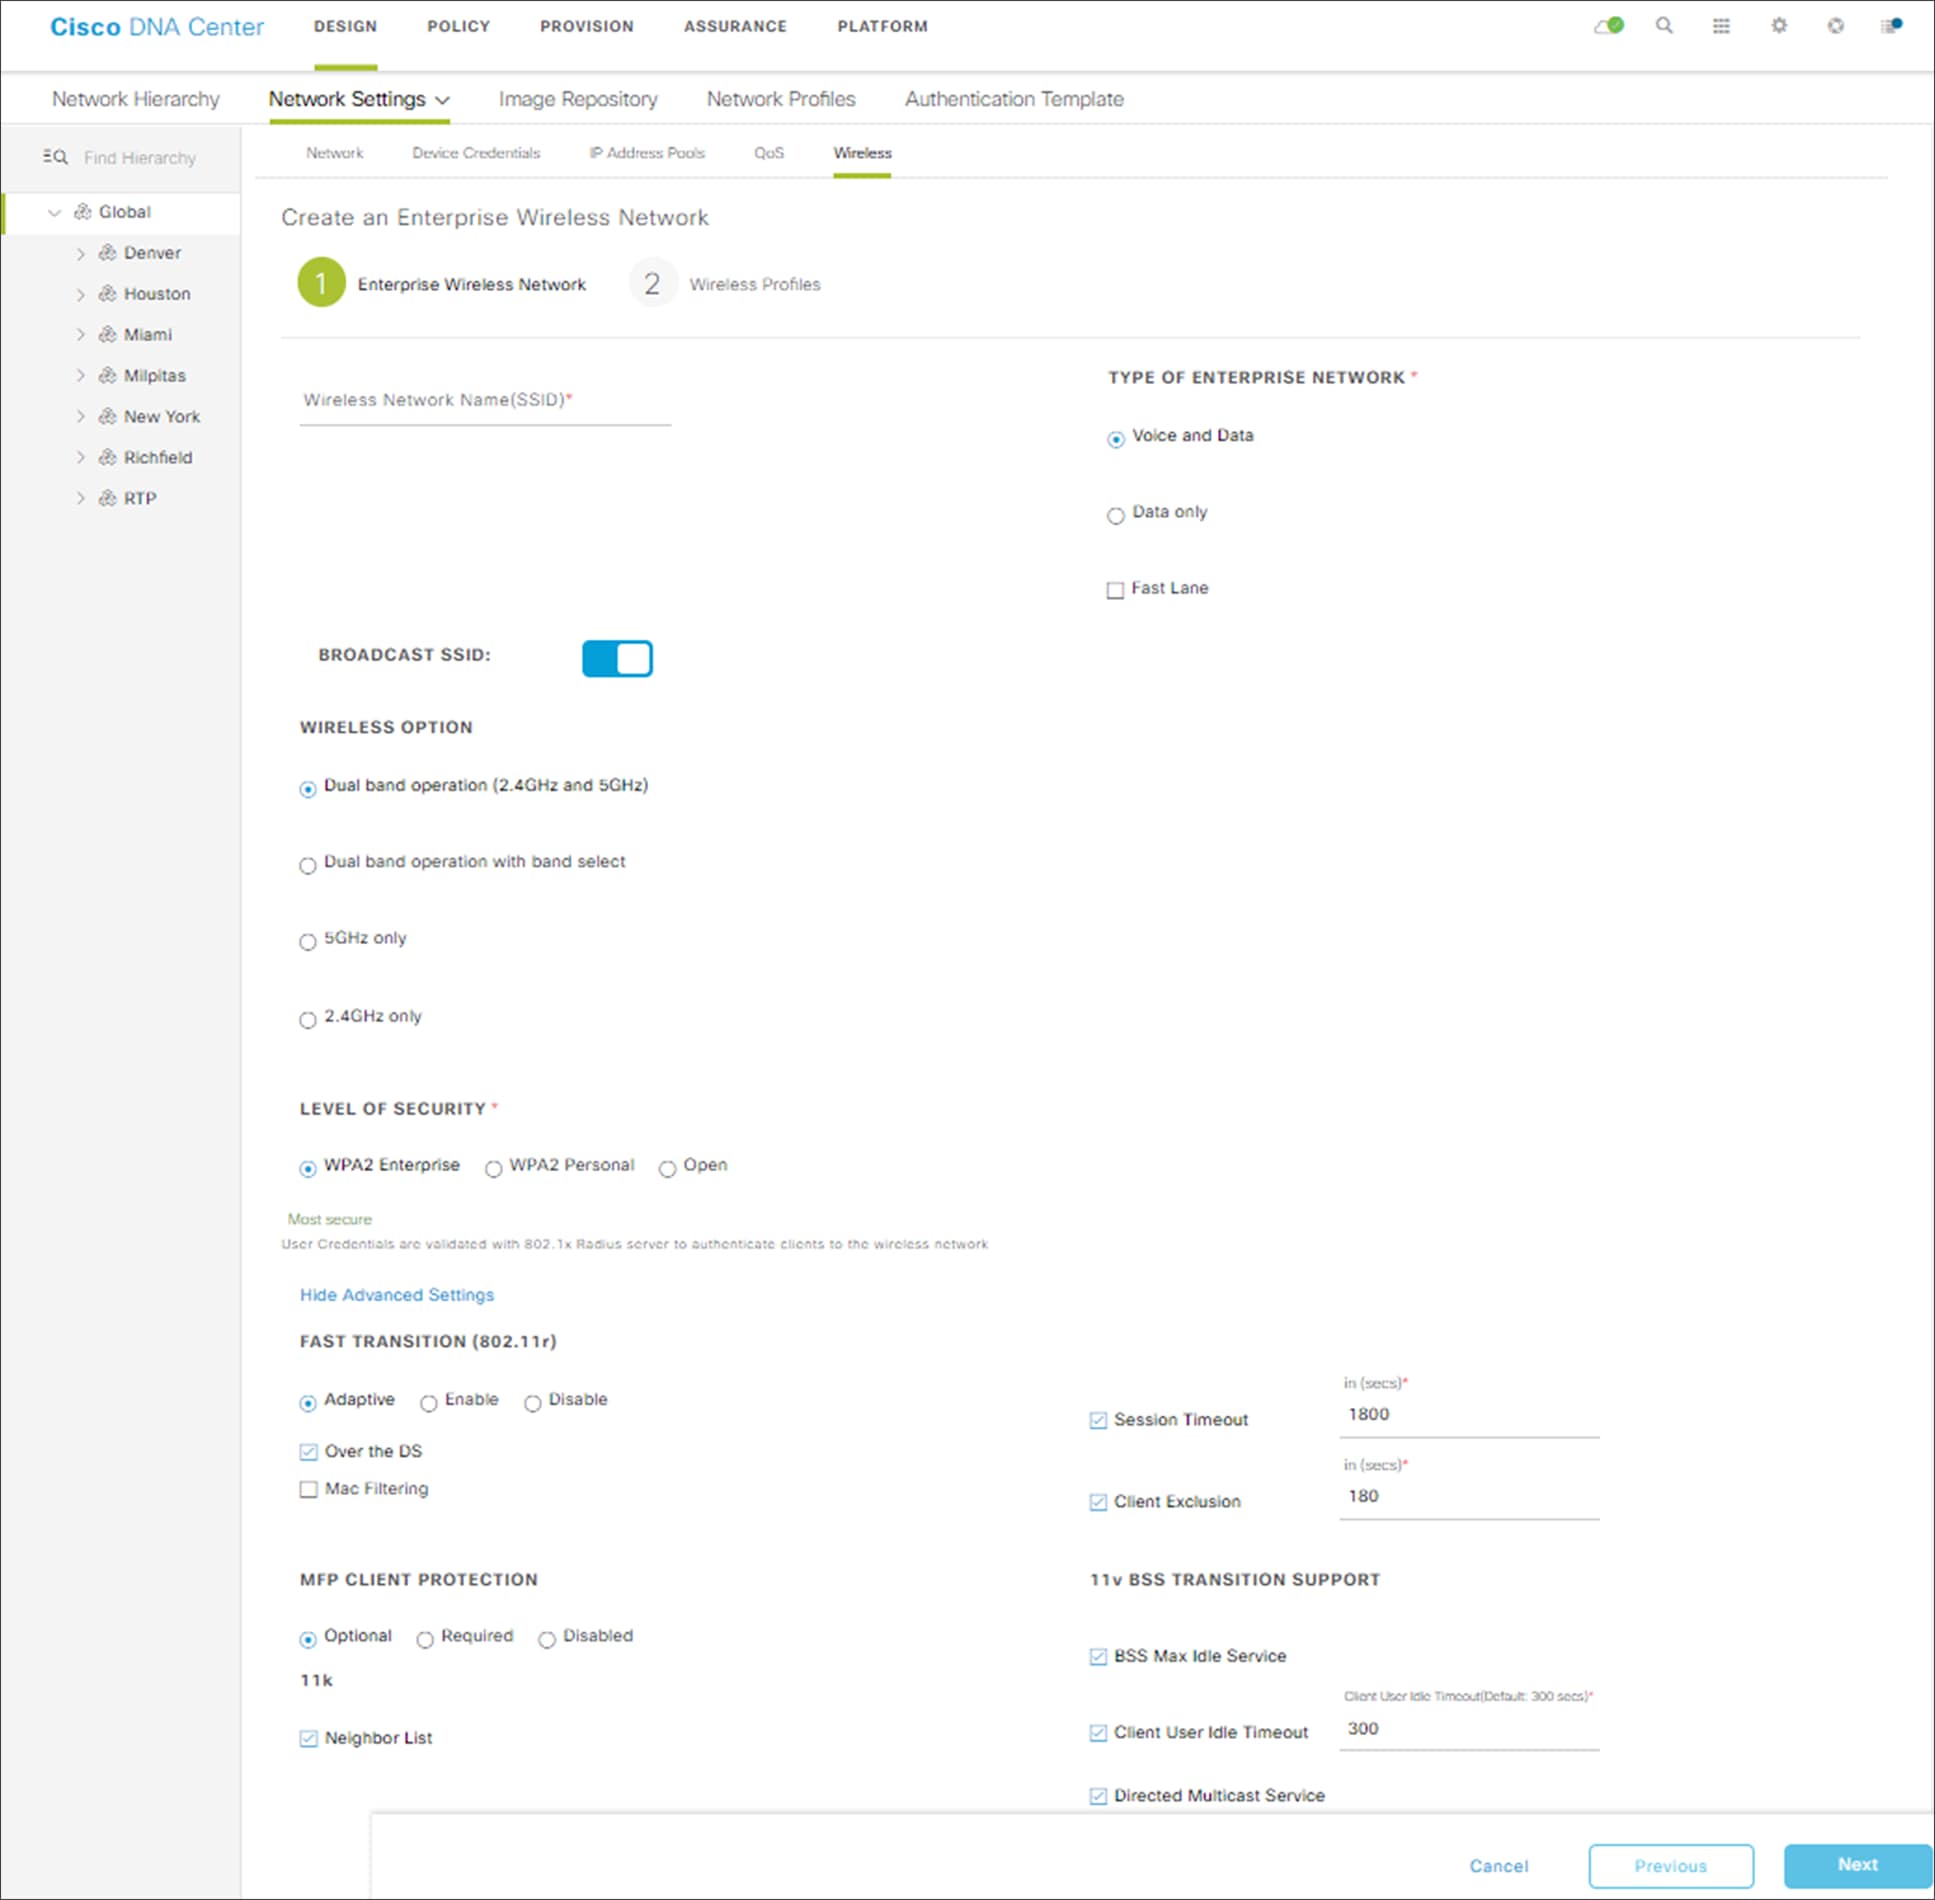Image resolution: width=1935 pixels, height=1900 pixels.
Task: Click the Cisco DNA Center logo
Action: (157, 27)
